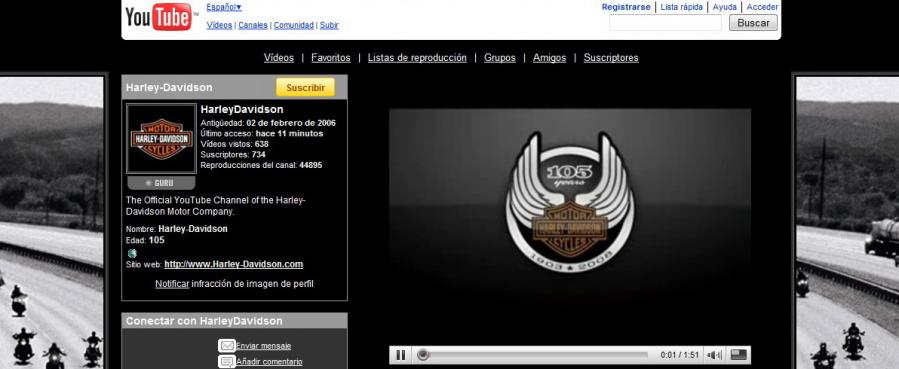Click the envelope icon beside Enviar mensaje
Viewport: 899px width, 369px height.
(x=227, y=346)
